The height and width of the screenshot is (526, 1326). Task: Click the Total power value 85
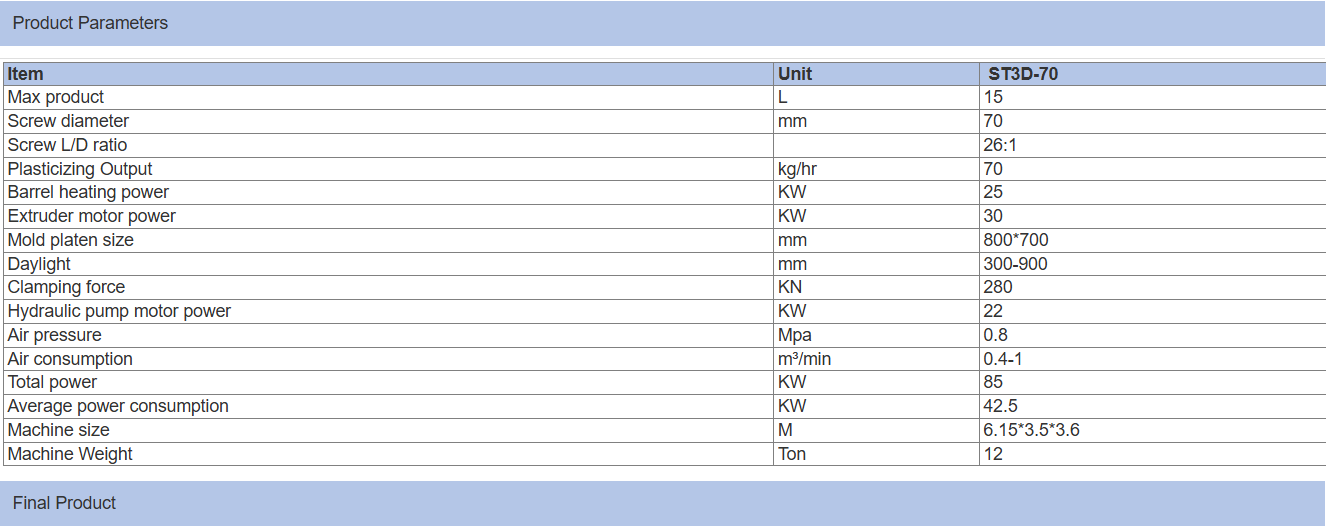click(993, 382)
